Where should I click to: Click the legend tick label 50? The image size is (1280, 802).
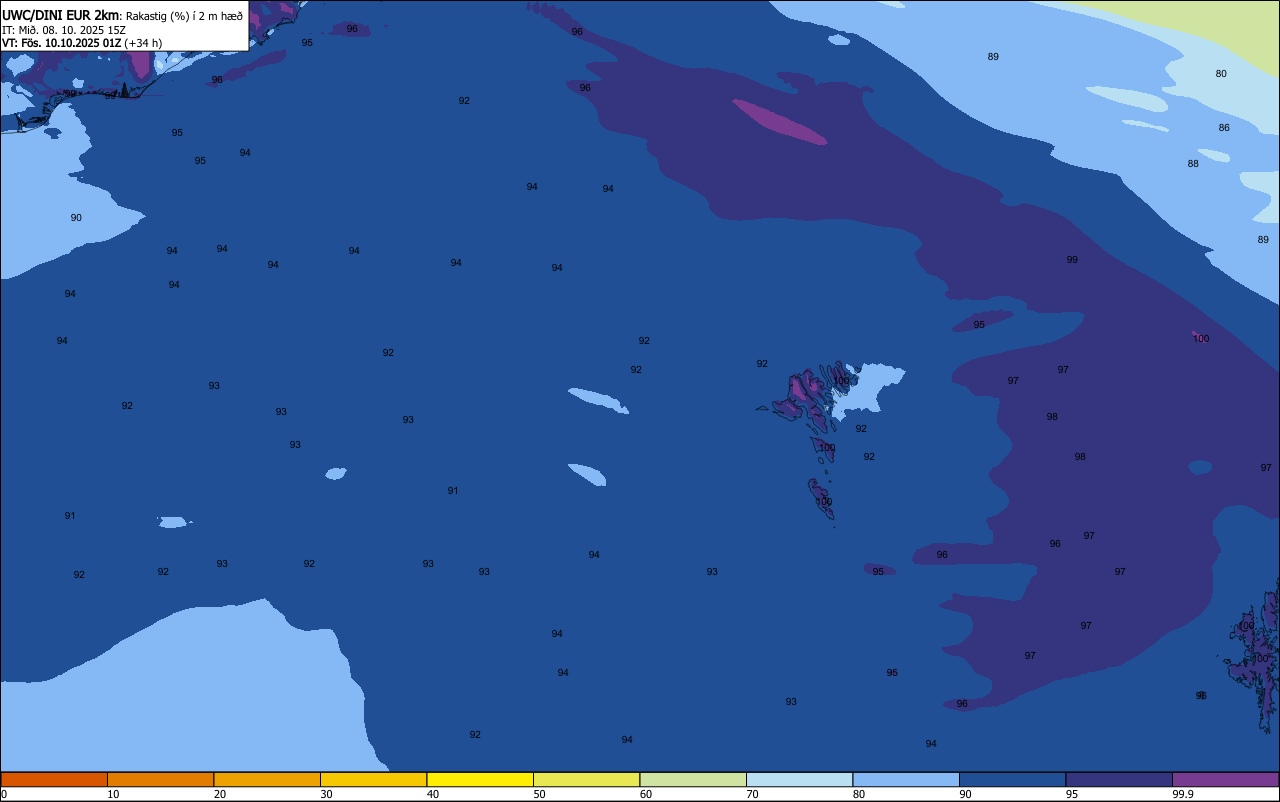[539, 794]
